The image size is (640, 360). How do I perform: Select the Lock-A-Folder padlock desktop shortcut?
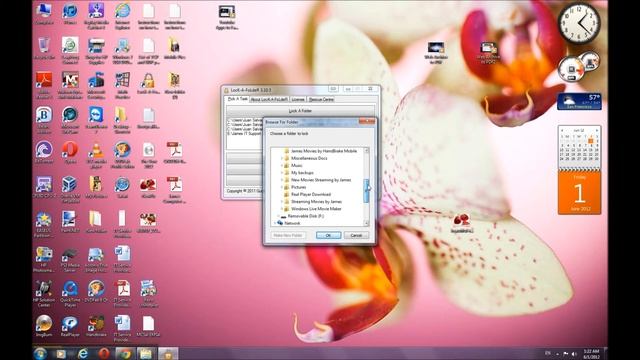point(148,83)
